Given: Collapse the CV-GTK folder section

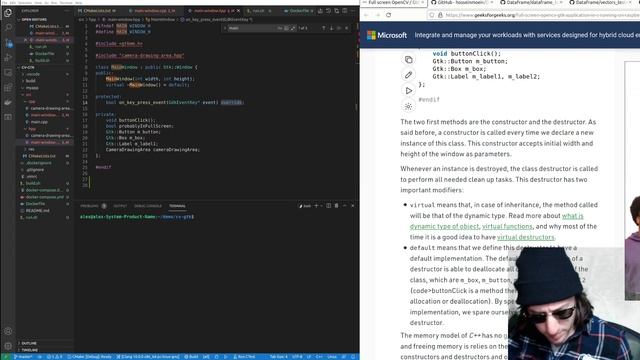Looking at the screenshot, I should coord(28,67).
